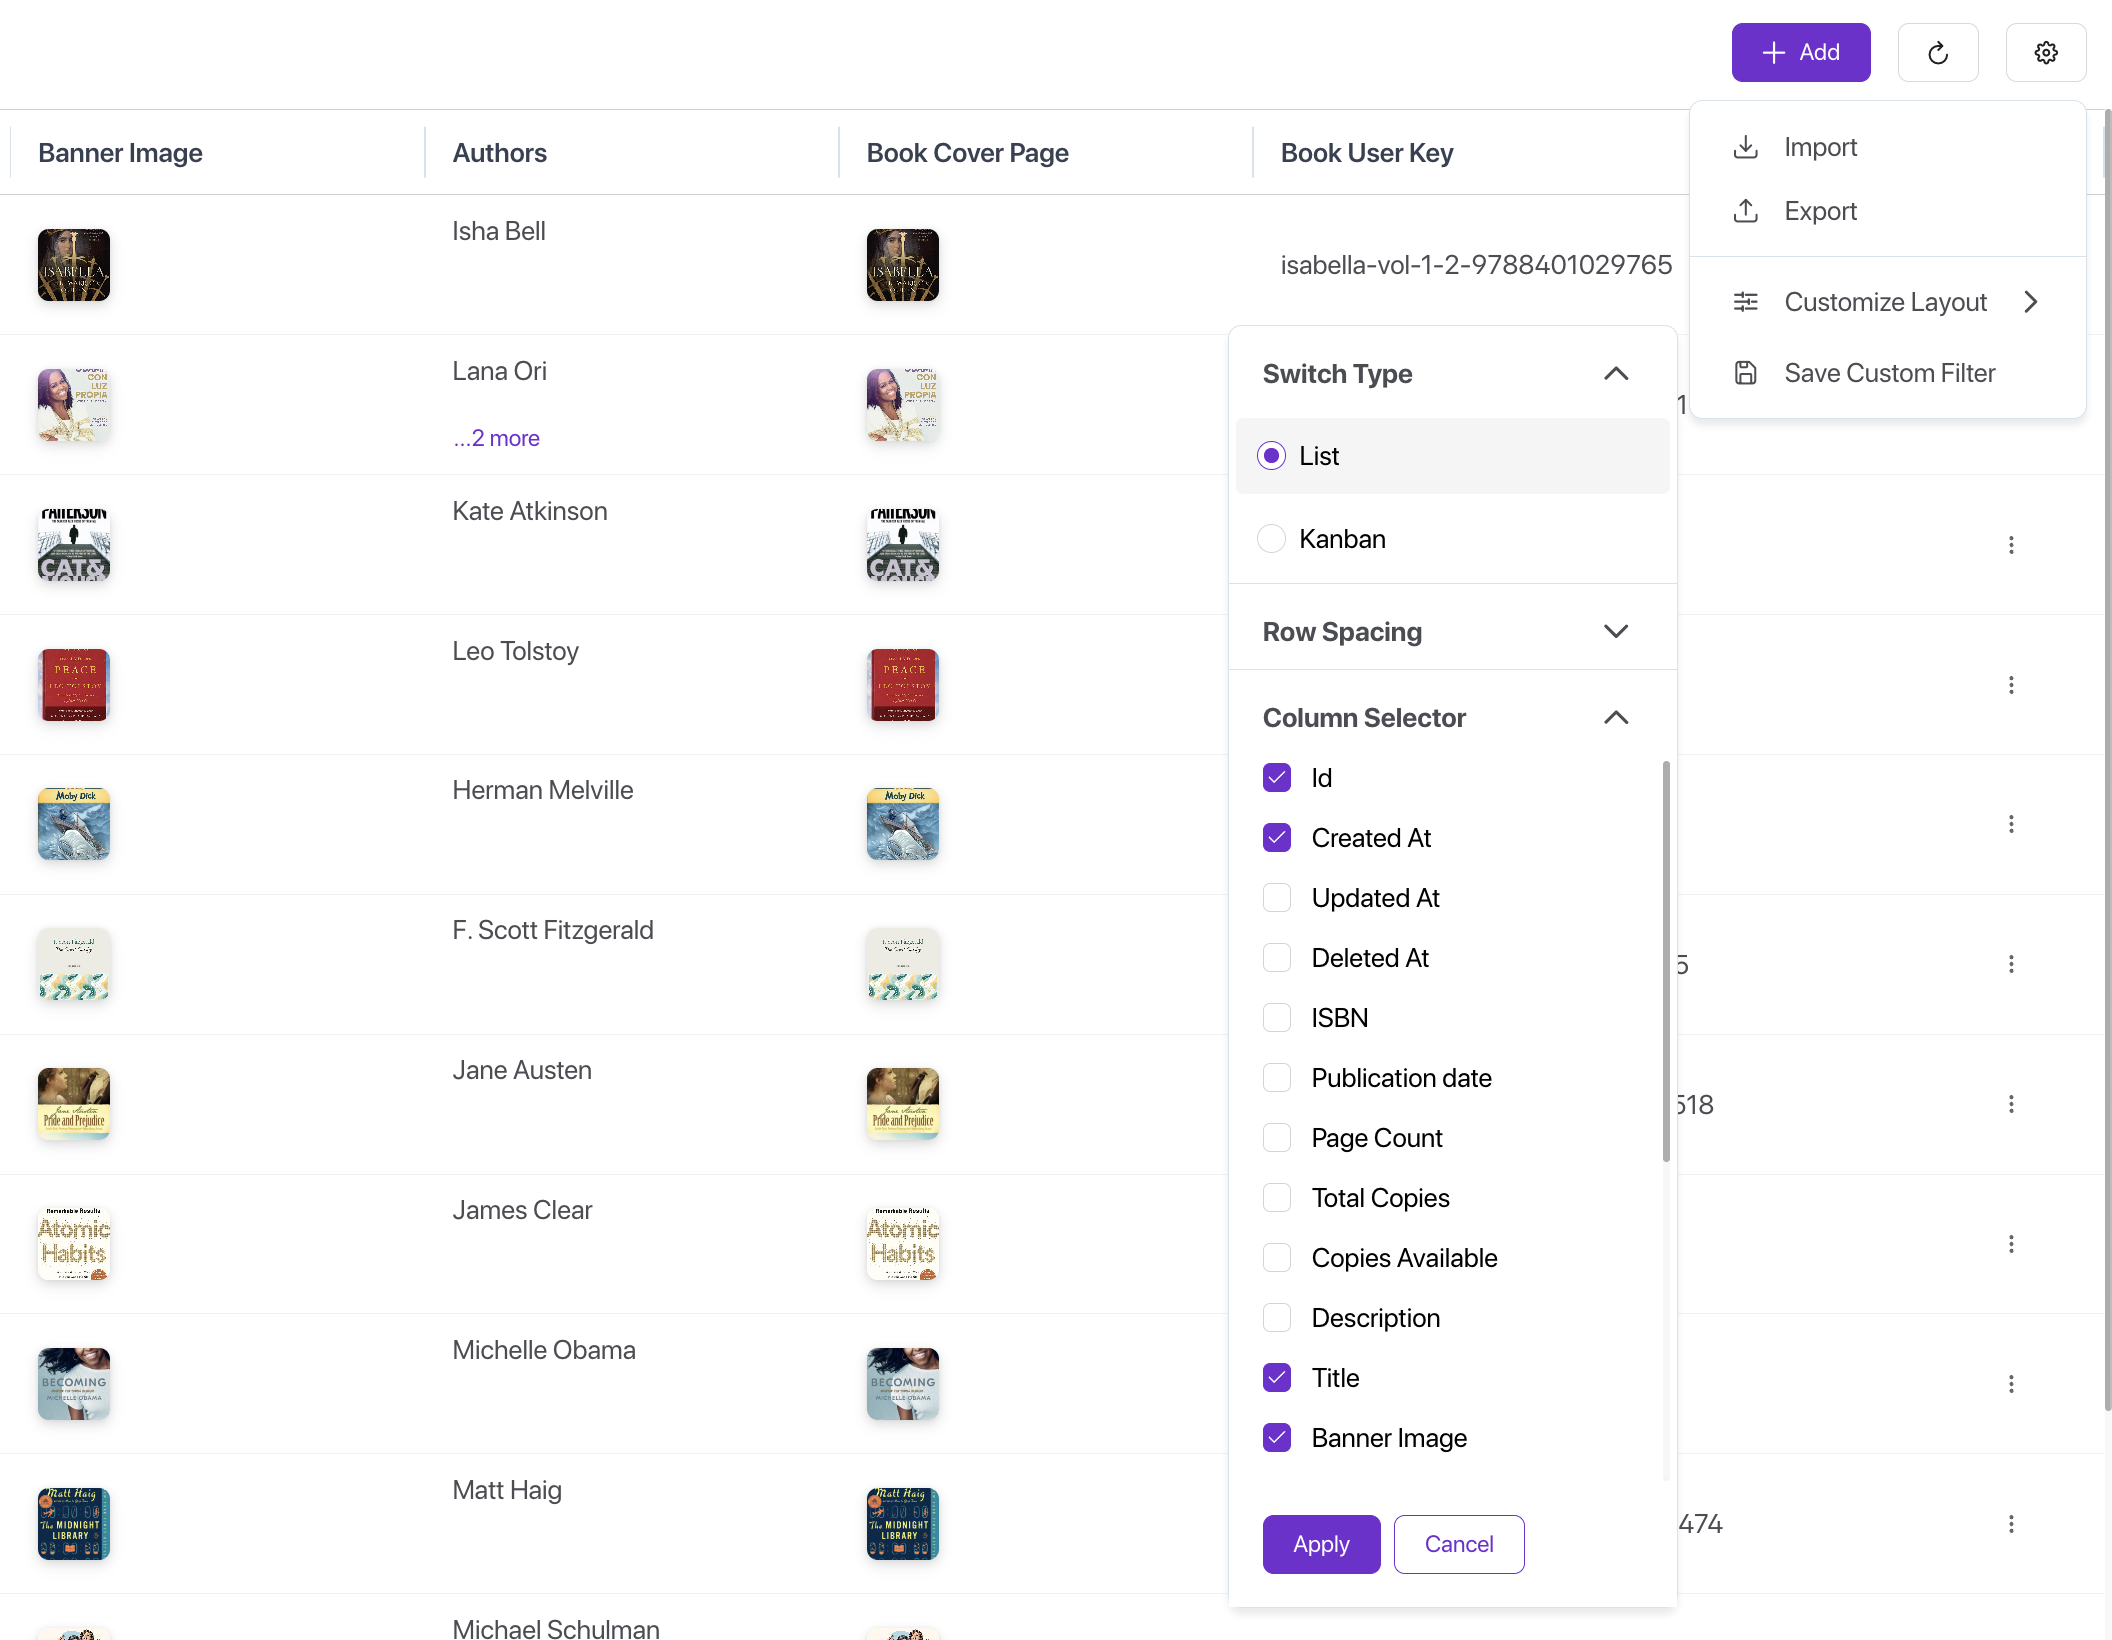Select the Kanban radio option
Screen dimensions: 2112x1640
(1271, 539)
